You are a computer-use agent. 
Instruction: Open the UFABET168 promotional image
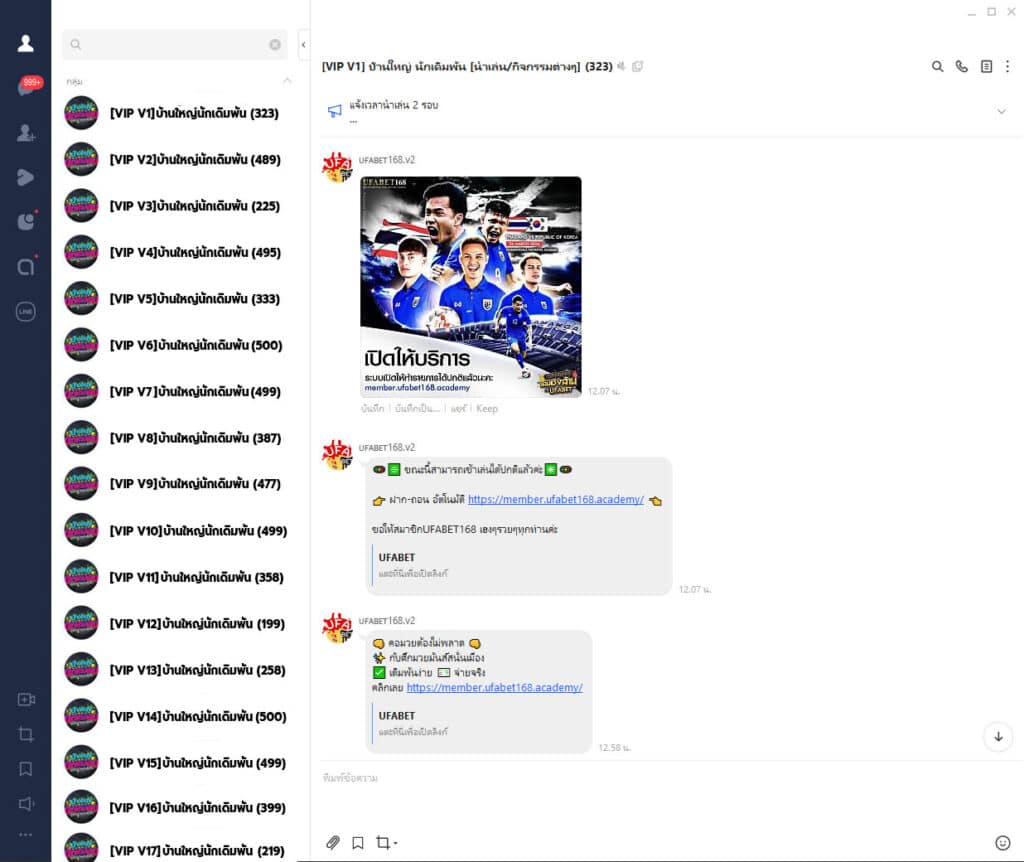click(x=471, y=287)
